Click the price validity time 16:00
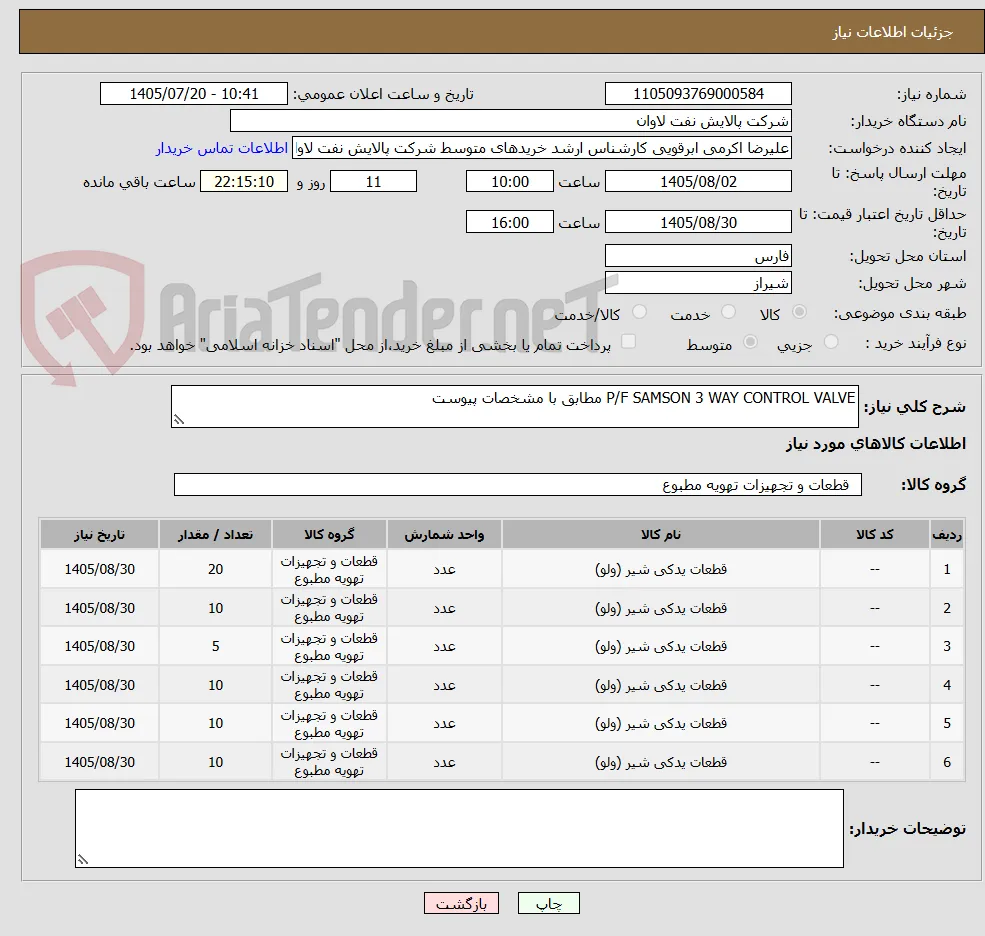Viewport: 985px width, 936px height. [509, 222]
